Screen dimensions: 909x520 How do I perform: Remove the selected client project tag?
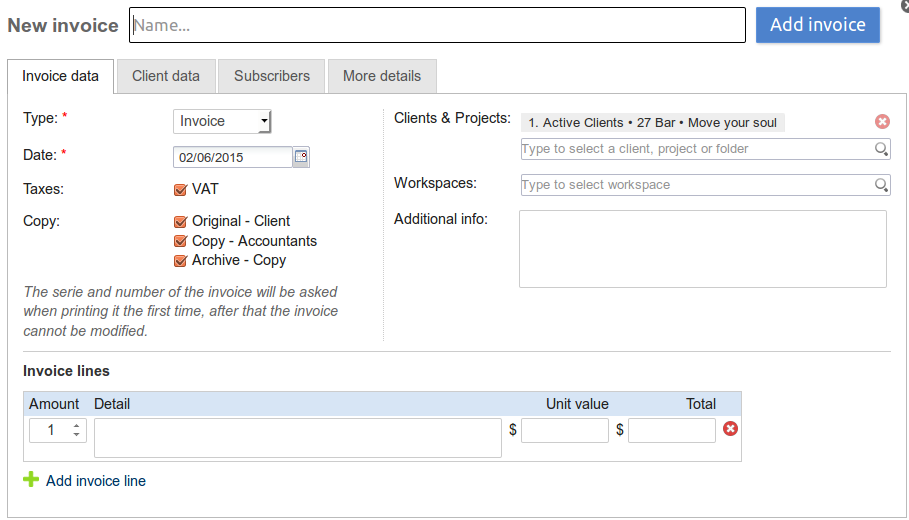click(882, 122)
